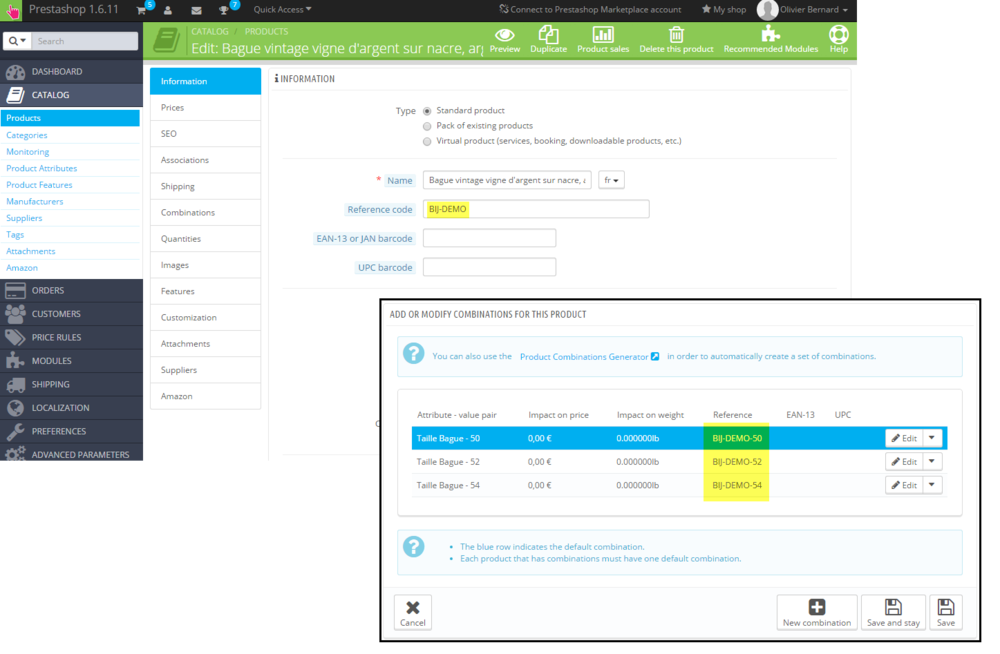Edit the Taille Bague - 52 combination
The image size is (1000, 654).
[x=904, y=461]
